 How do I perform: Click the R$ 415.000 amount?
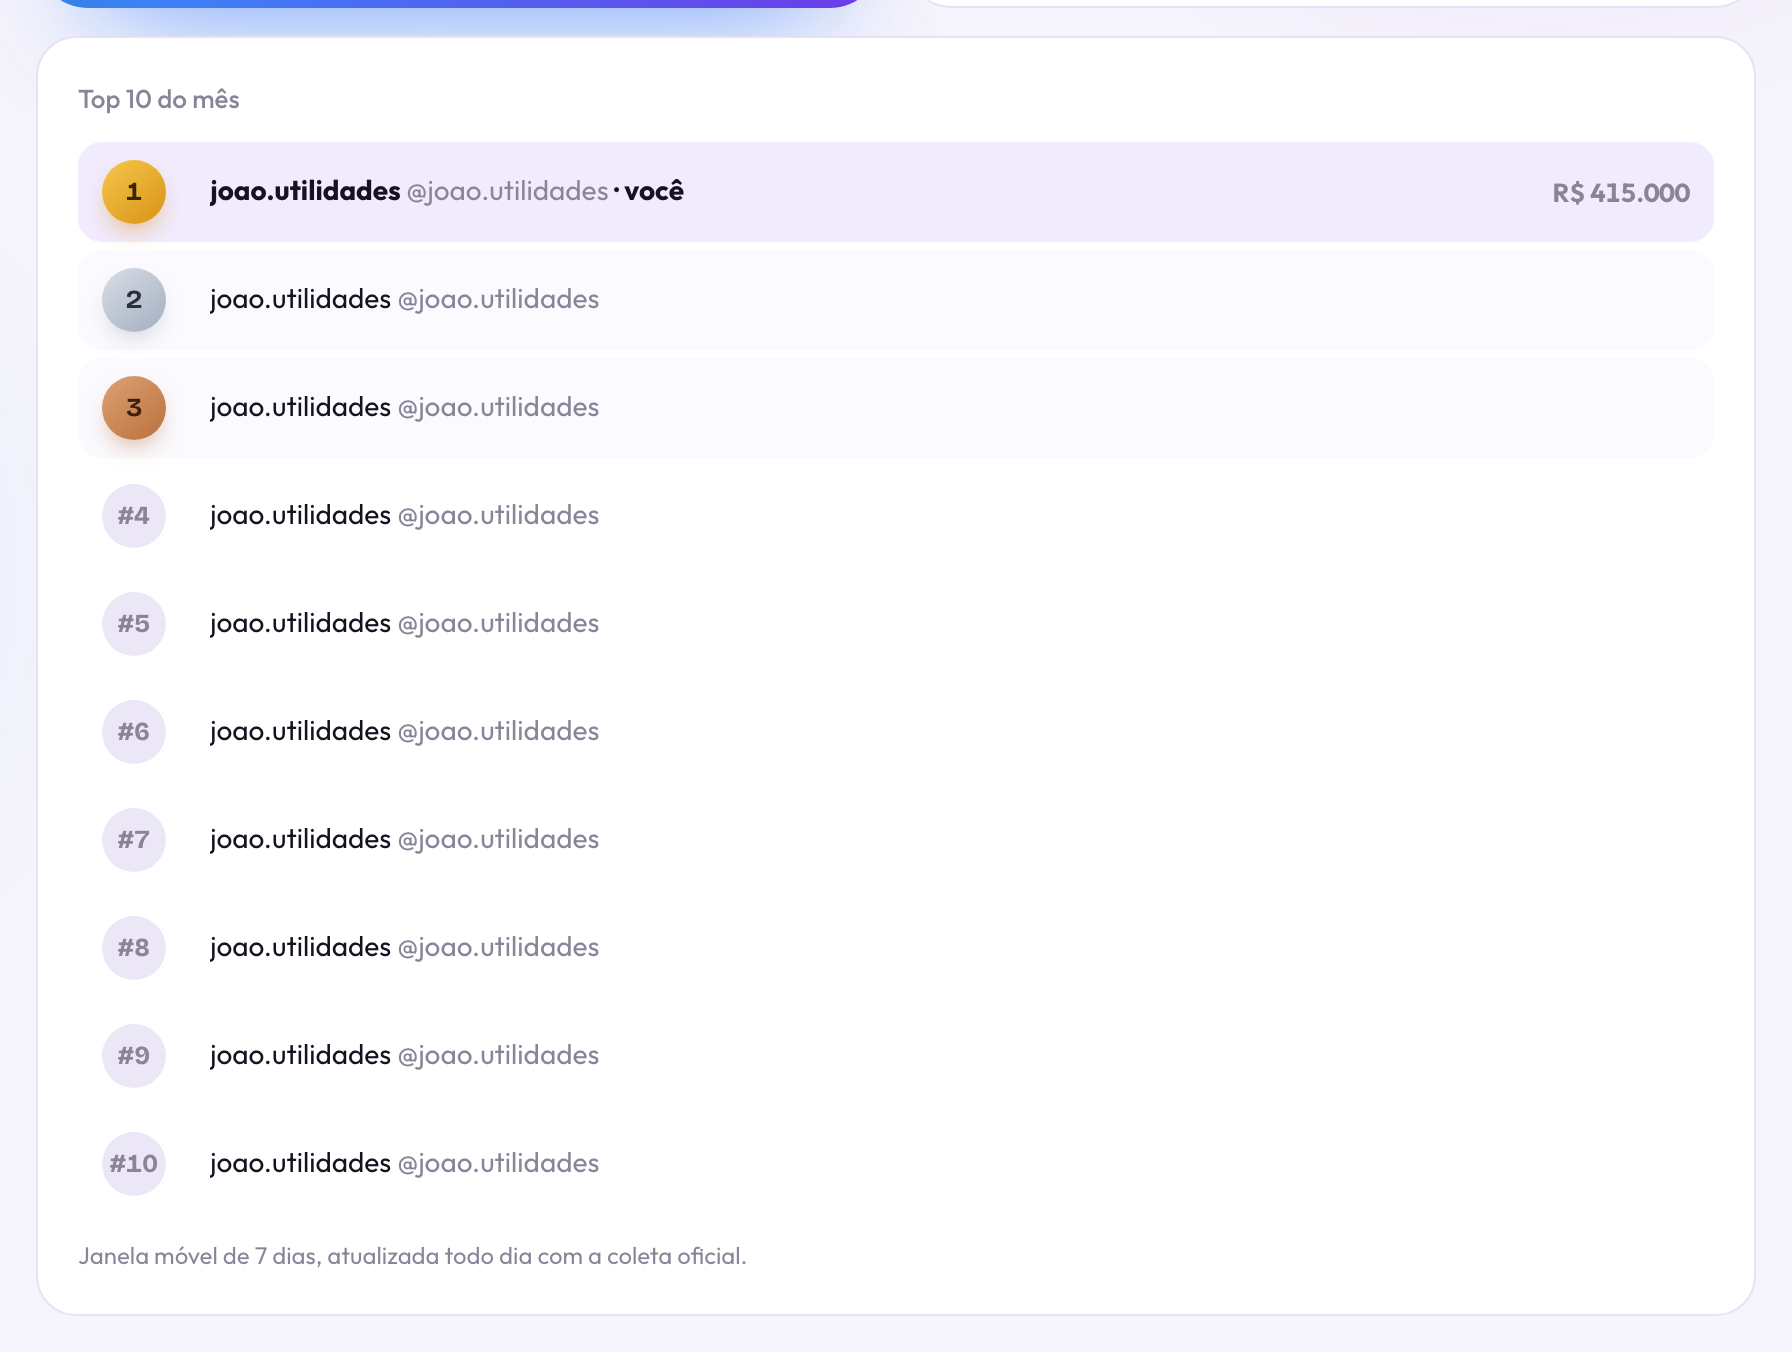pyautogui.click(x=1621, y=193)
